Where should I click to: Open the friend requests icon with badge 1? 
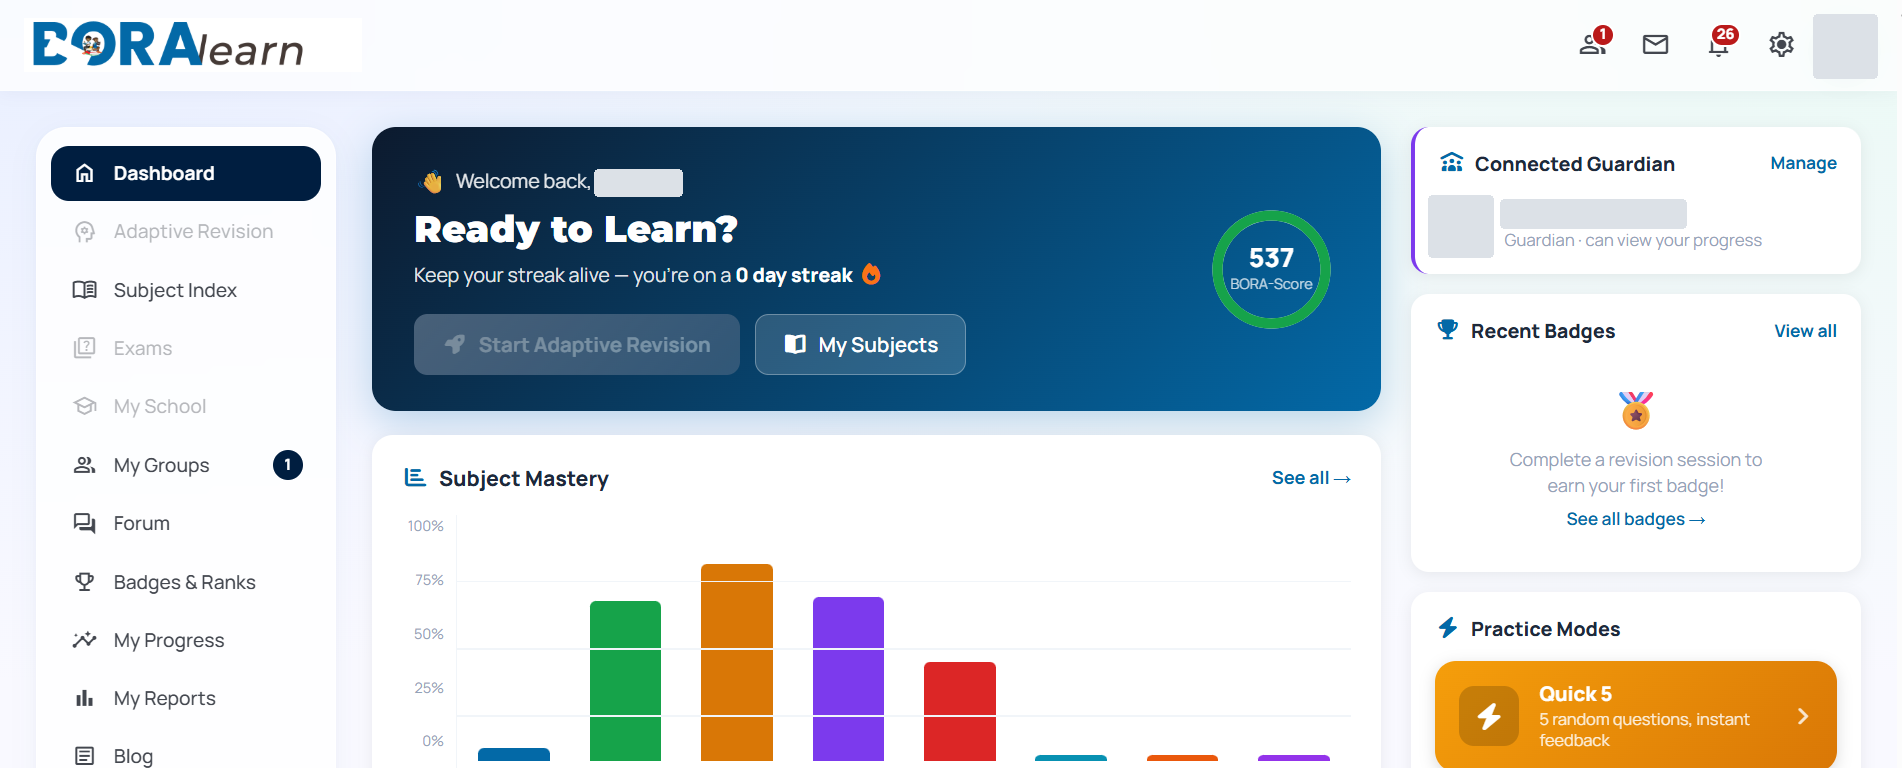(1593, 44)
